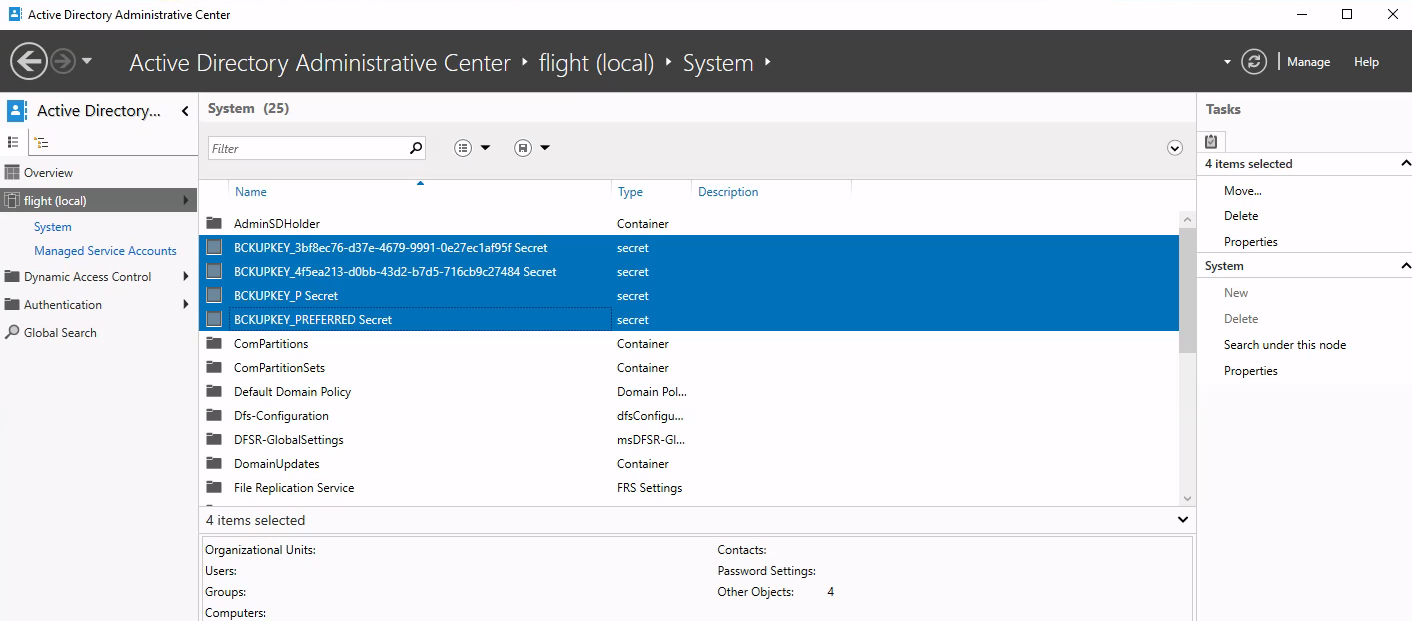1412x621 pixels.
Task: Expand filter criteria chevron button
Action: click(1175, 148)
